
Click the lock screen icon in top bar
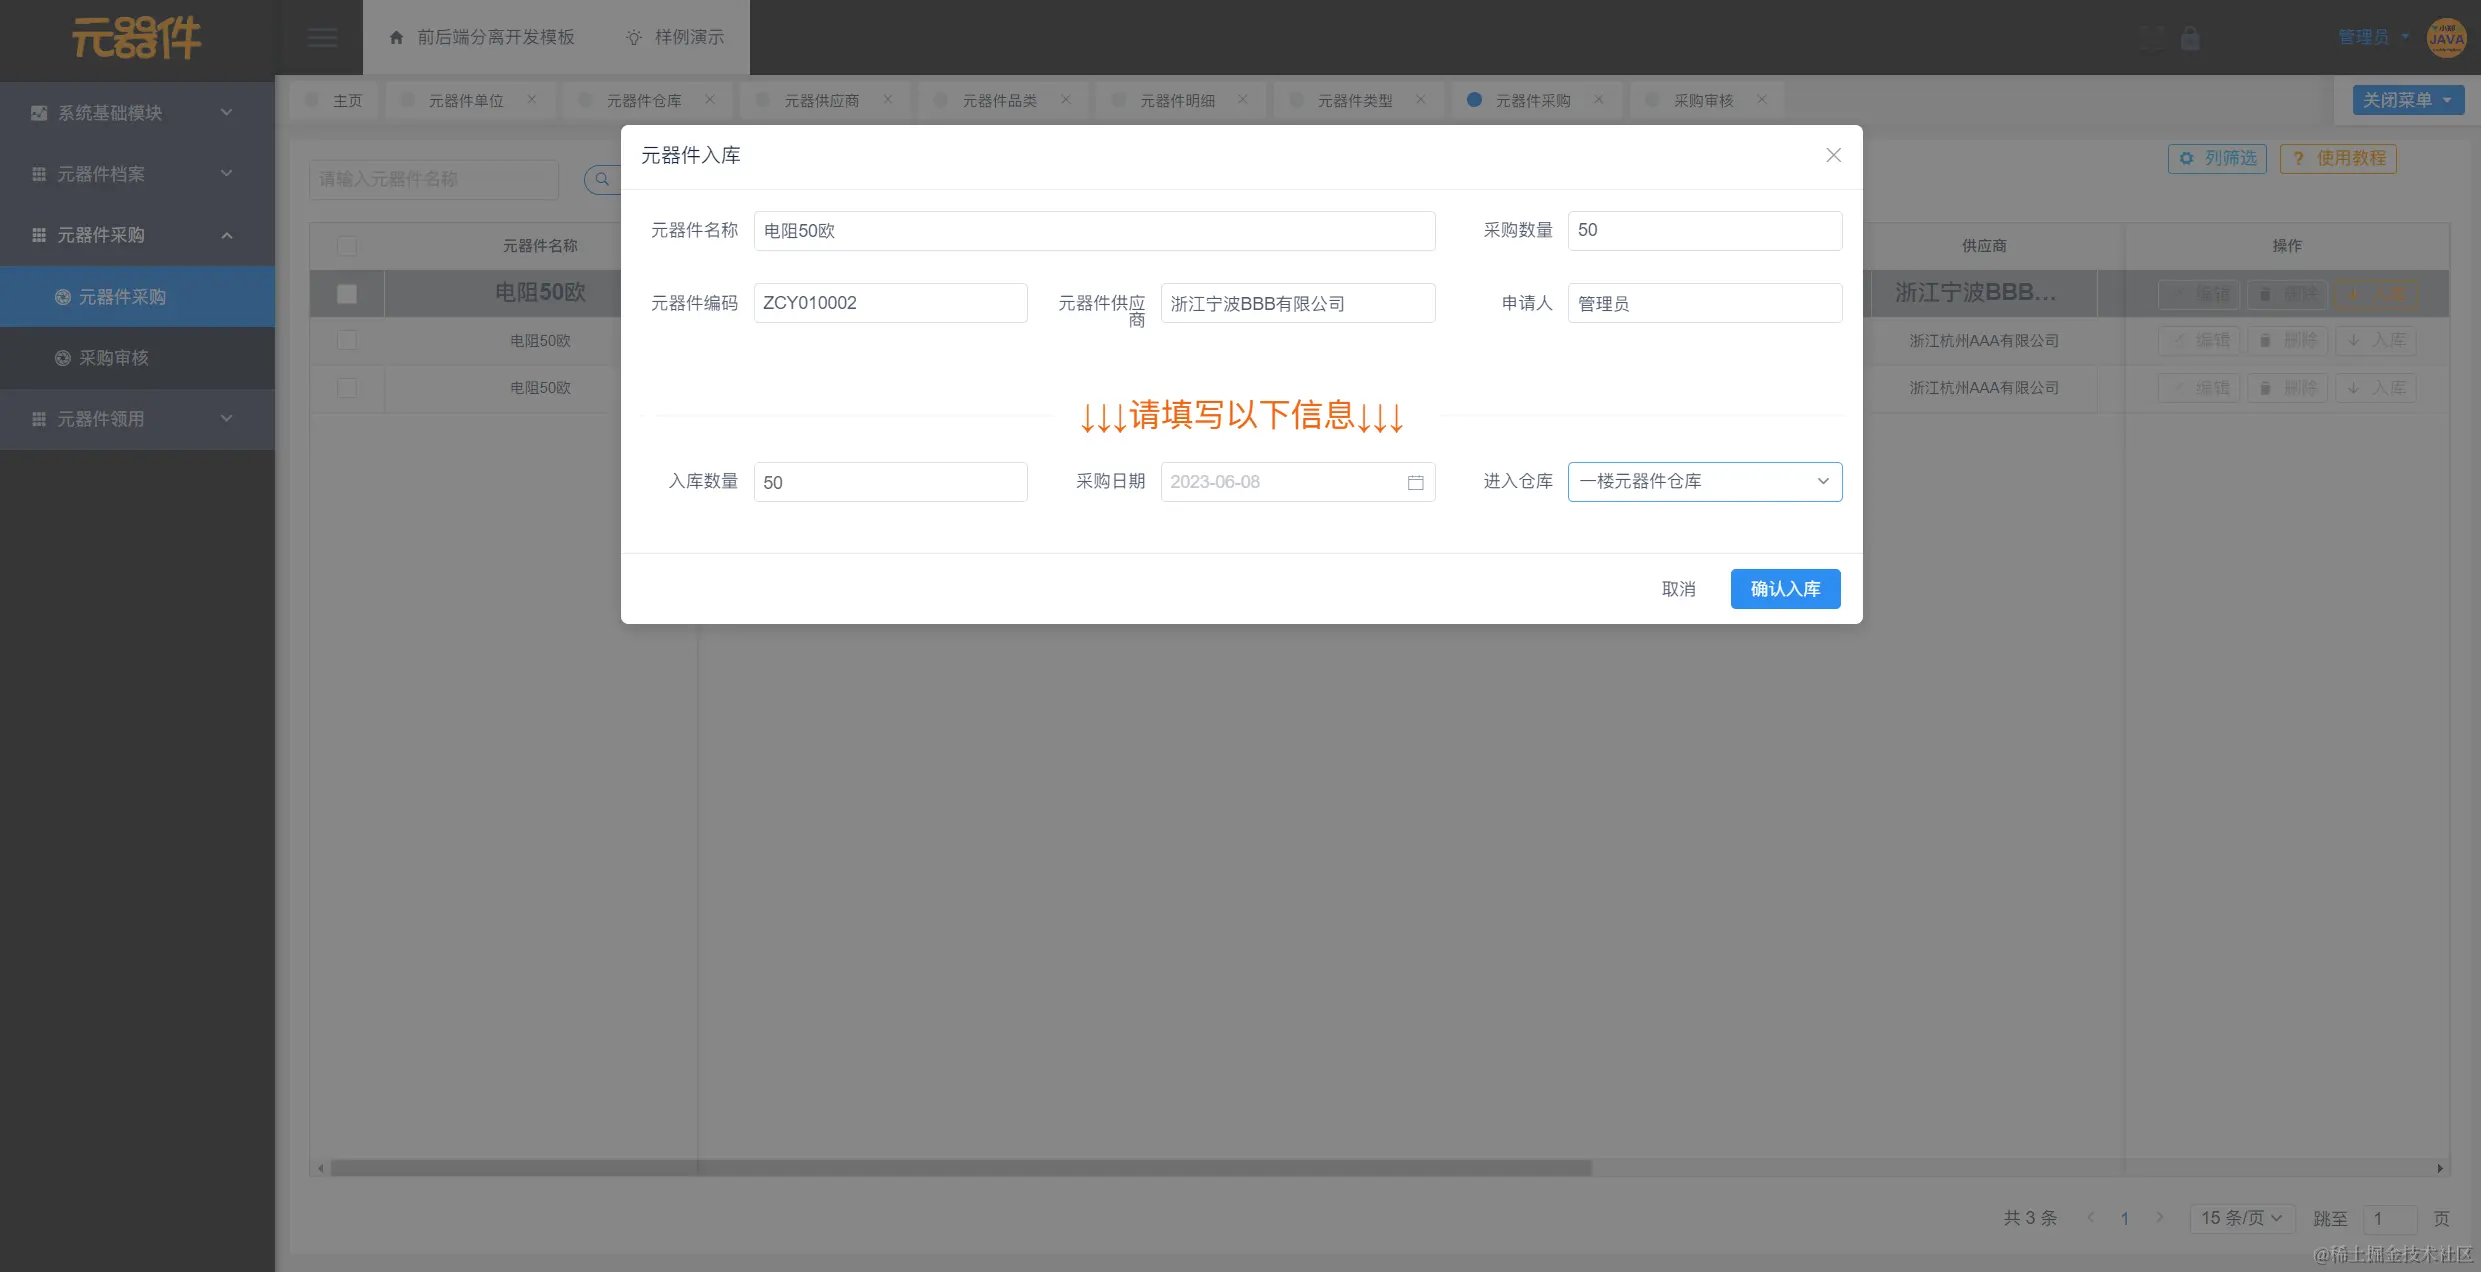[2190, 37]
